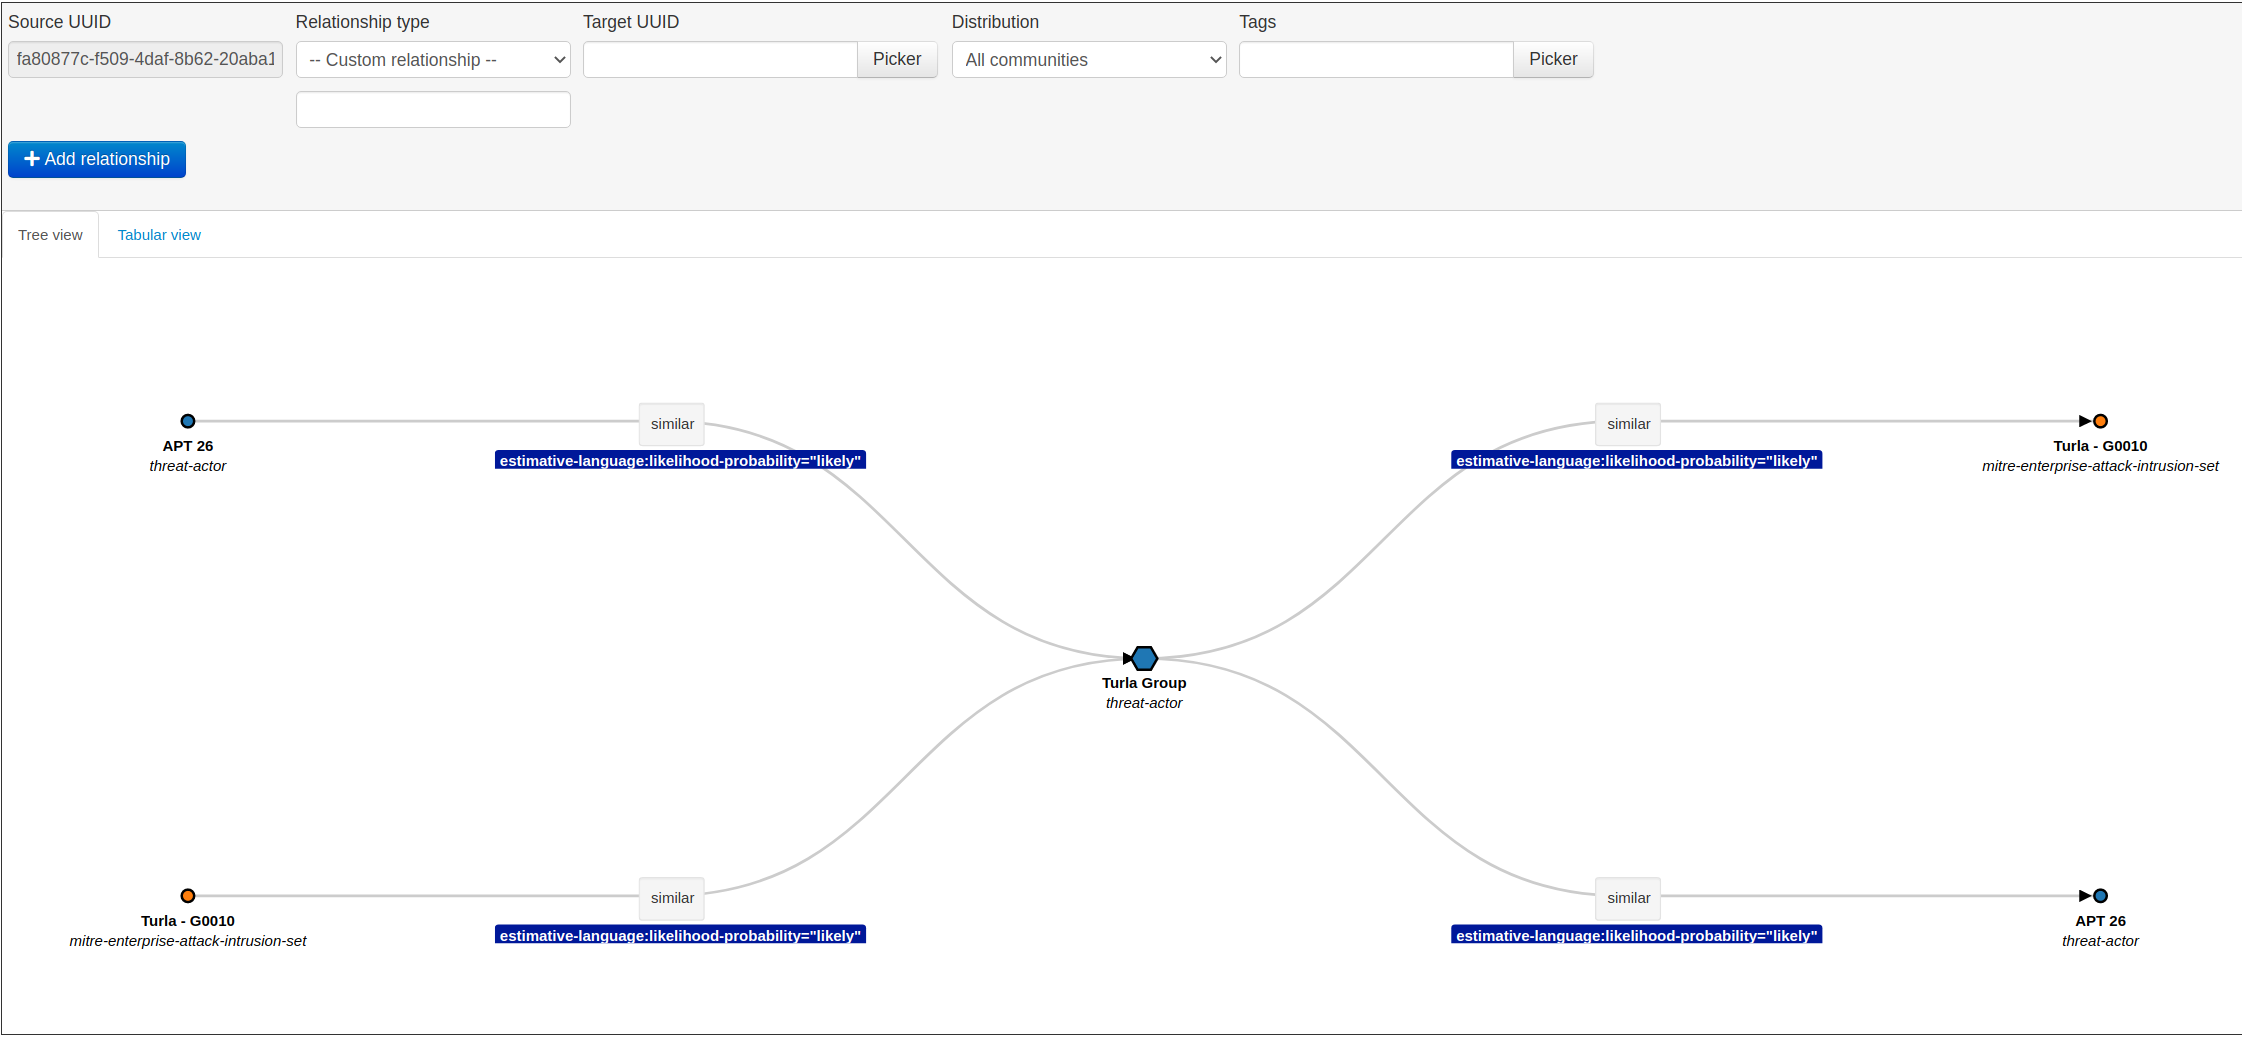Click top-left estimative-language likely tag
2242x1037 pixels.
pyautogui.click(x=680, y=461)
